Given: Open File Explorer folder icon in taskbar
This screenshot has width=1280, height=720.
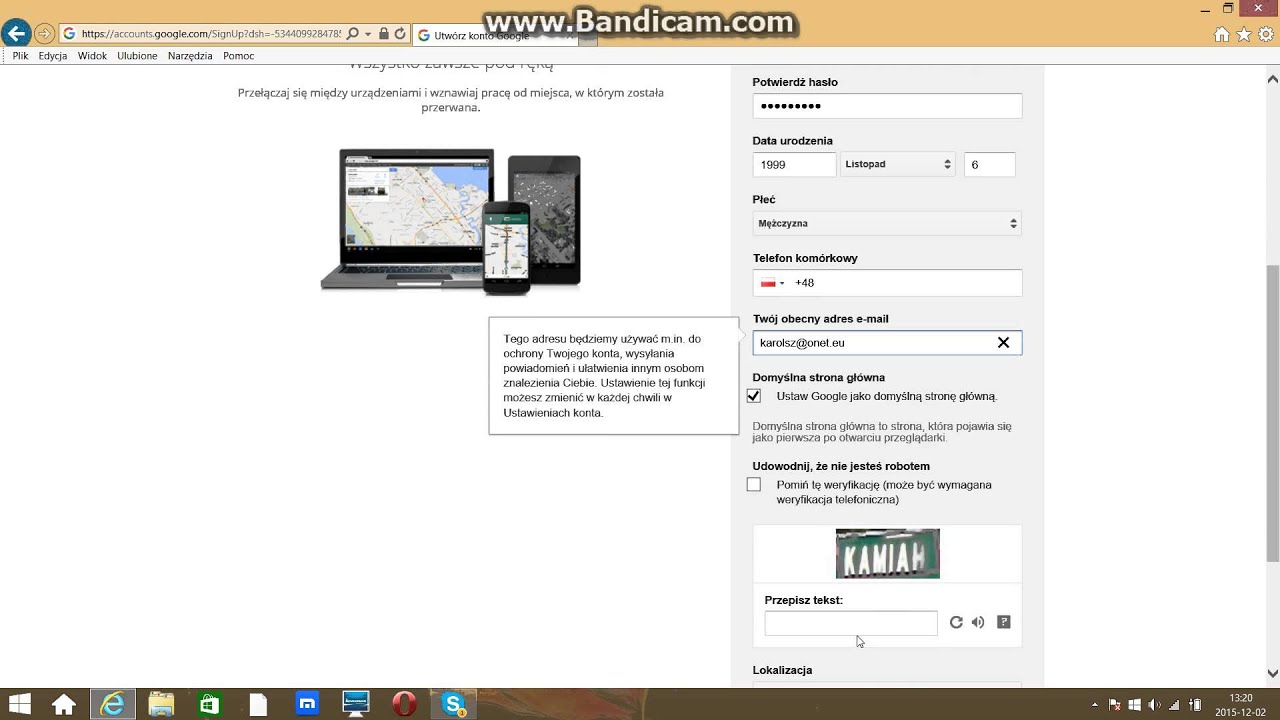Looking at the screenshot, I should pyautogui.click(x=161, y=704).
